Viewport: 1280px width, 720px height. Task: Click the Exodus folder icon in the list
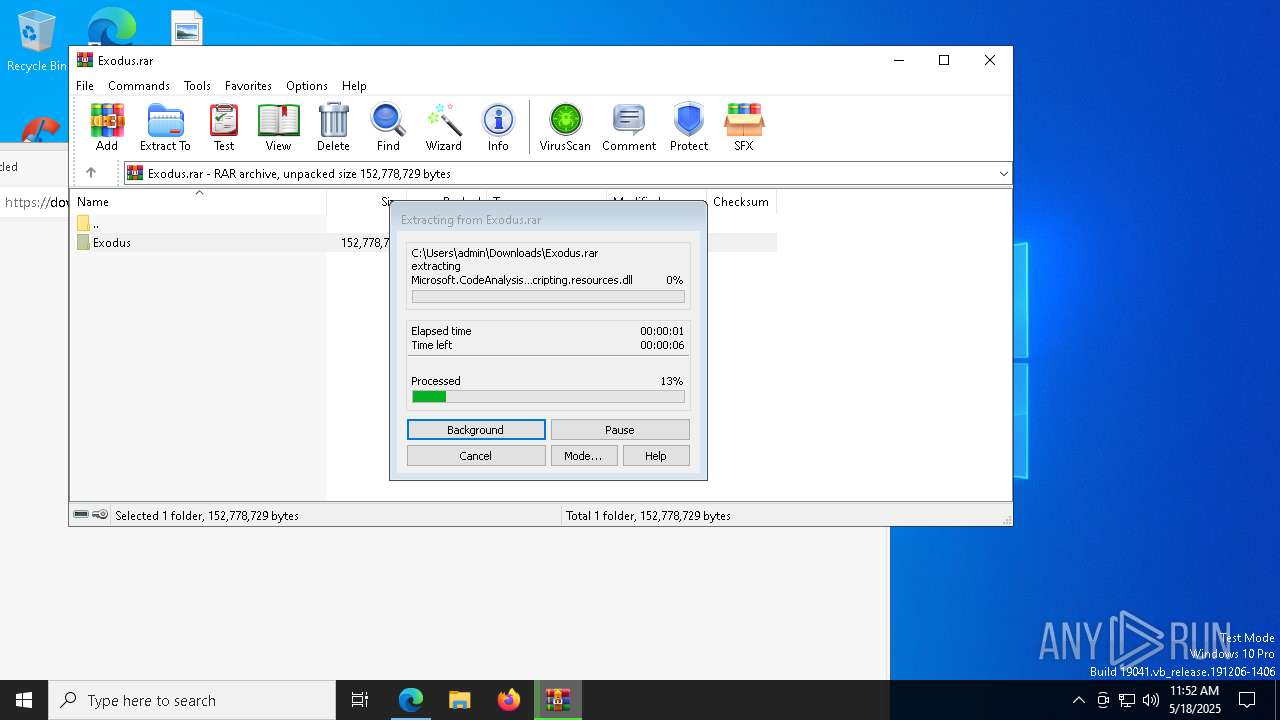tap(83, 242)
